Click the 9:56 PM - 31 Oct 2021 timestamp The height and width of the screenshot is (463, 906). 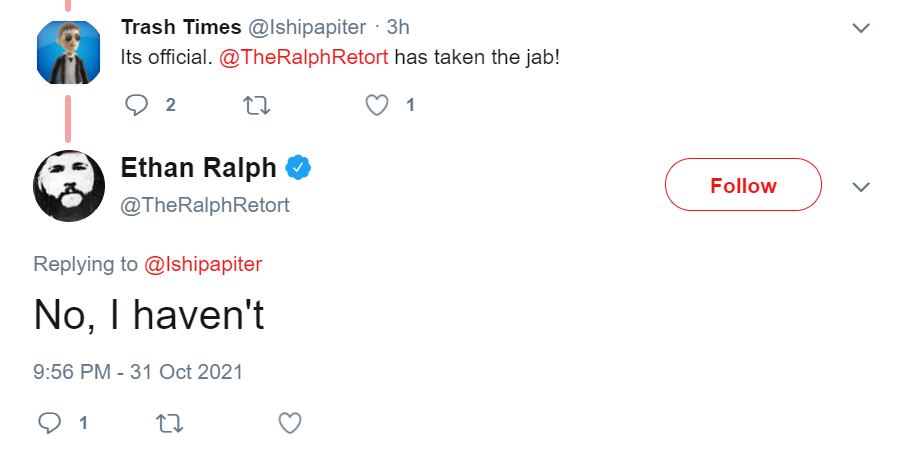point(138,372)
